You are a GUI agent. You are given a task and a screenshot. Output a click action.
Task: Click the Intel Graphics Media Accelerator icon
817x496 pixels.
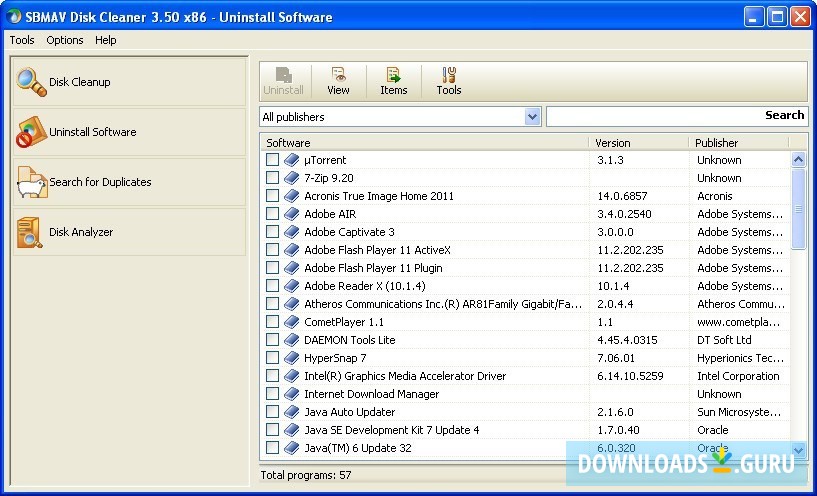coord(292,376)
